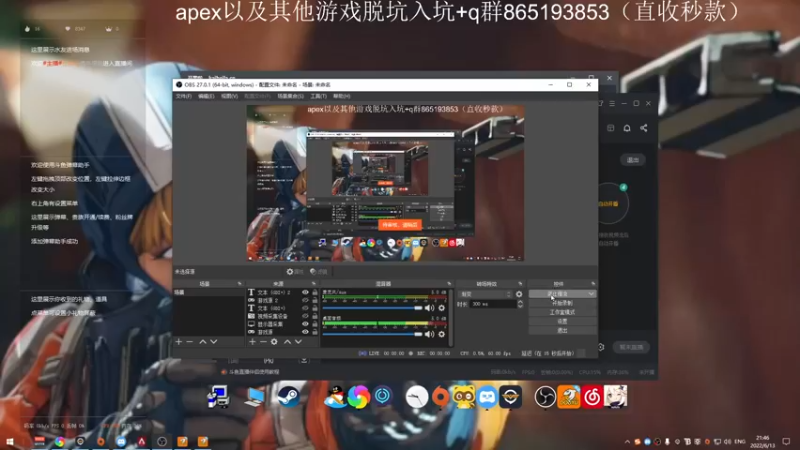
Task: Open the 帮助(H) menu
Action: point(341,96)
